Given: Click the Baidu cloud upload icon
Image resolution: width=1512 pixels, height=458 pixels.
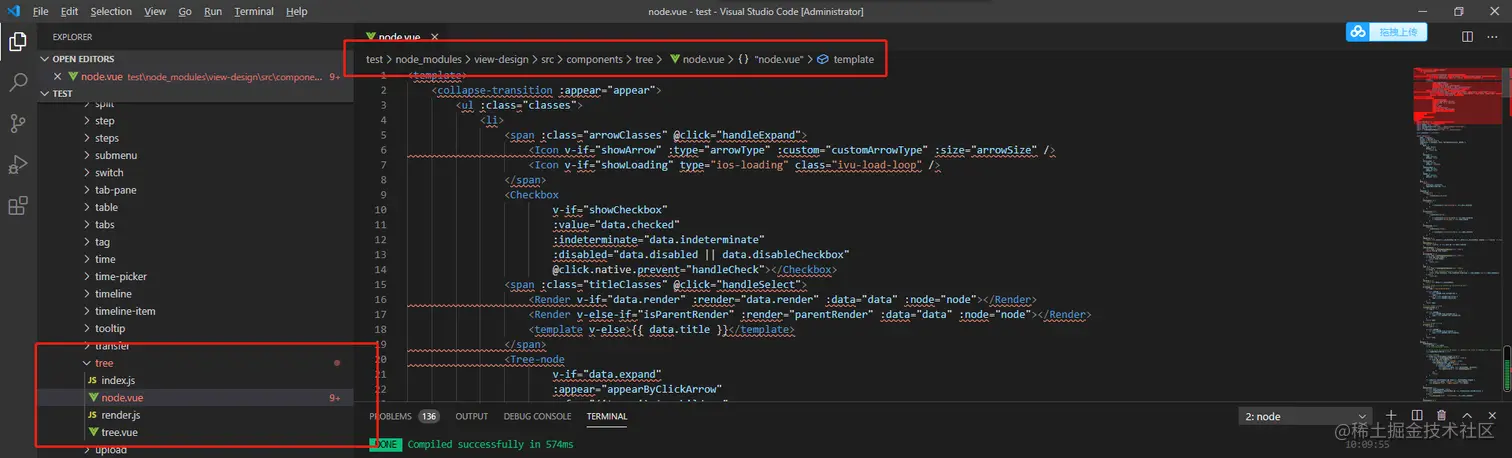Looking at the screenshot, I should pyautogui.click(x=1358, y=32).
